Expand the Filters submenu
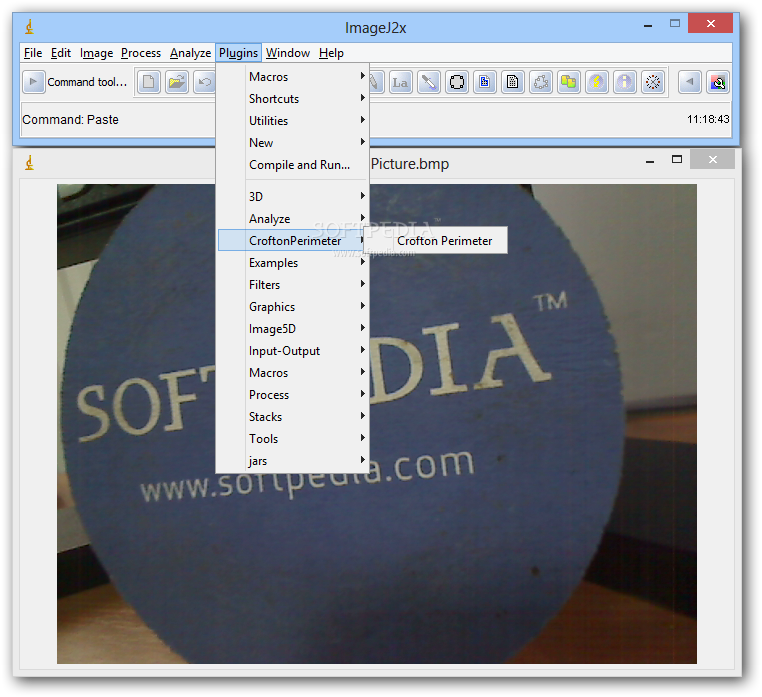The height and width of the screenshot is (697, 762). click(x=293, y=285)
